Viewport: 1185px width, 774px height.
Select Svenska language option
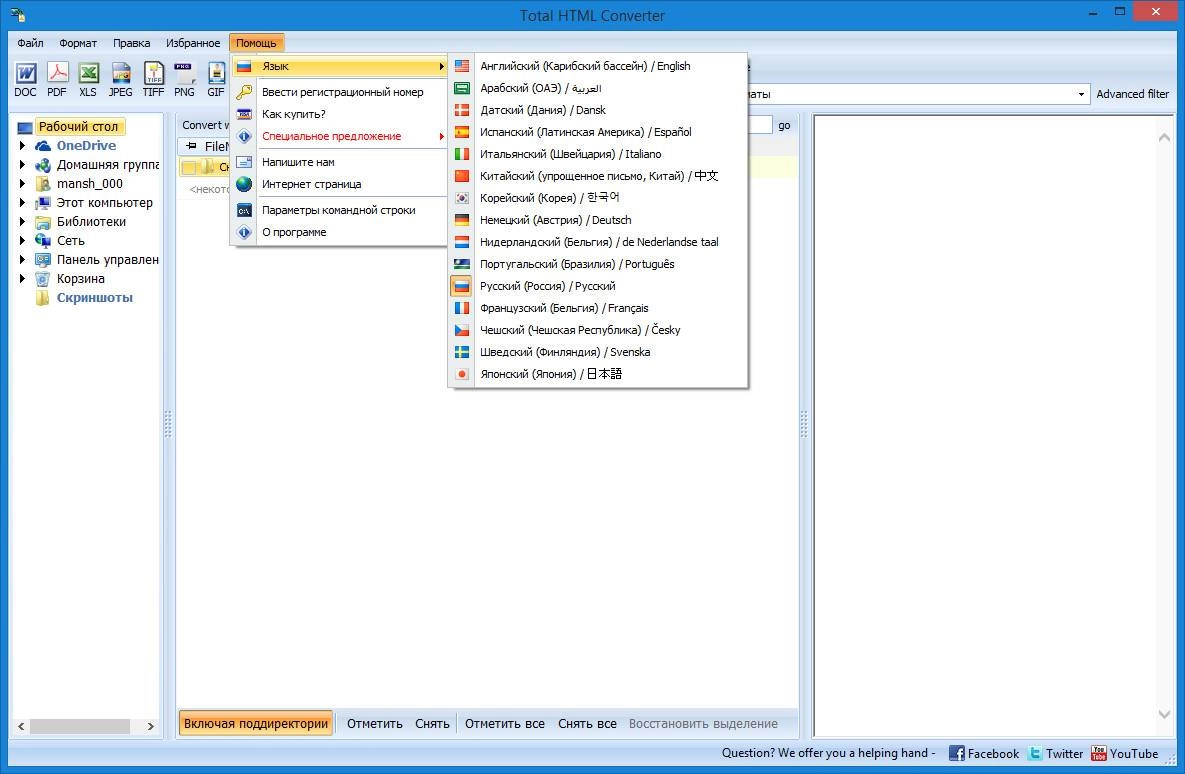(598, 351)
